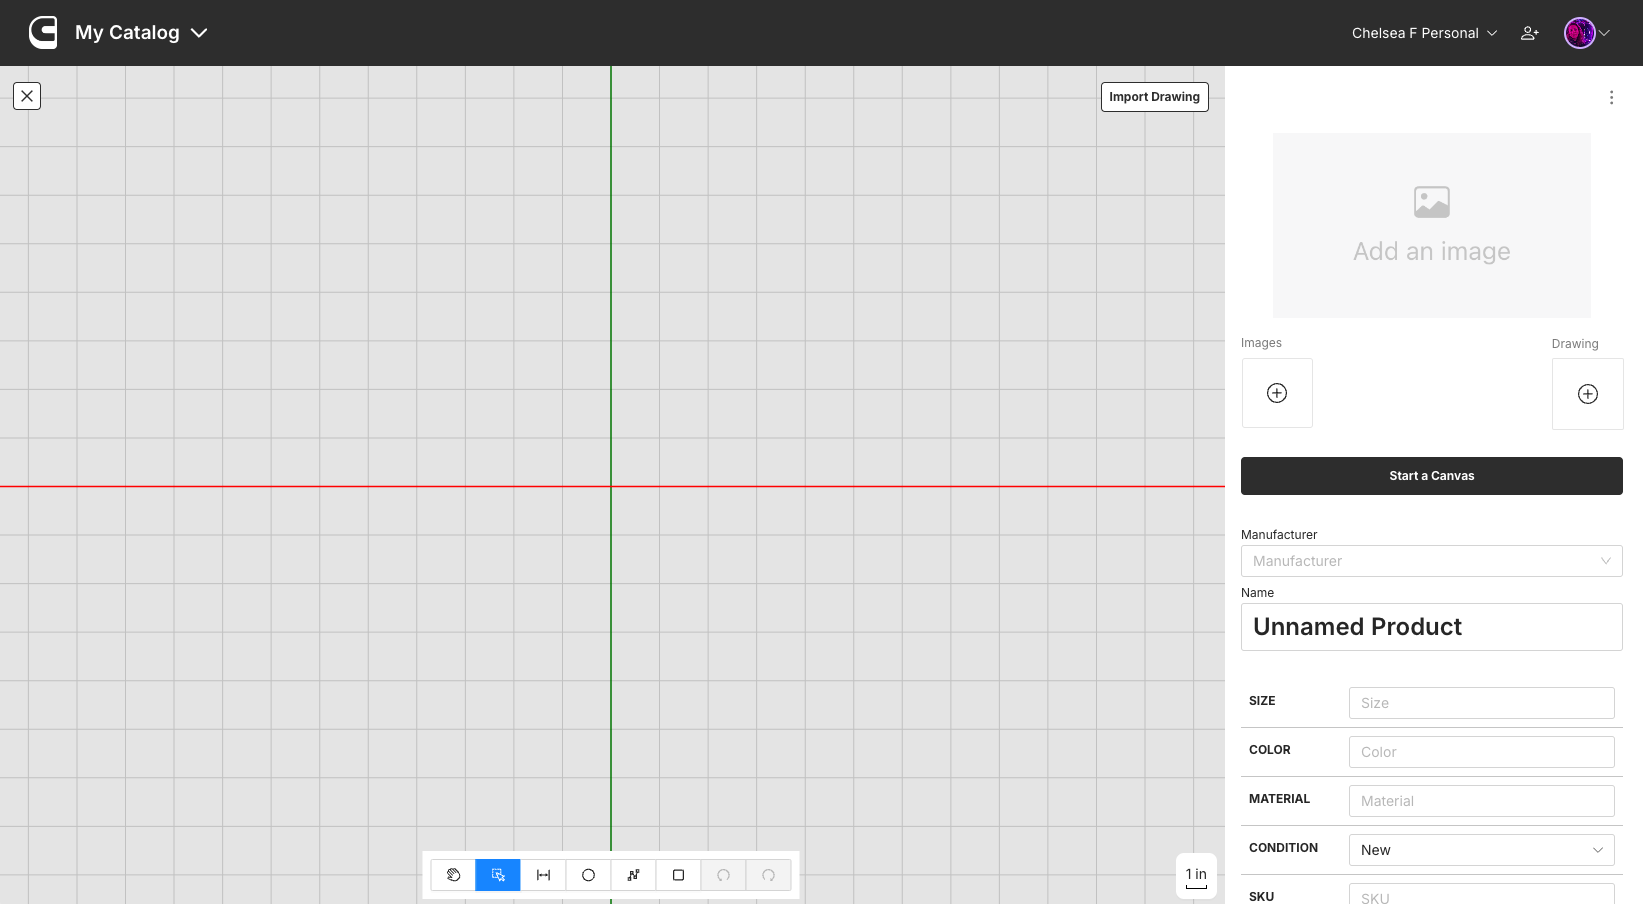Open the Chelsea F Personal workspace menu
Viewport: 1643px width, 904px height.
(x=1423, y=33)
